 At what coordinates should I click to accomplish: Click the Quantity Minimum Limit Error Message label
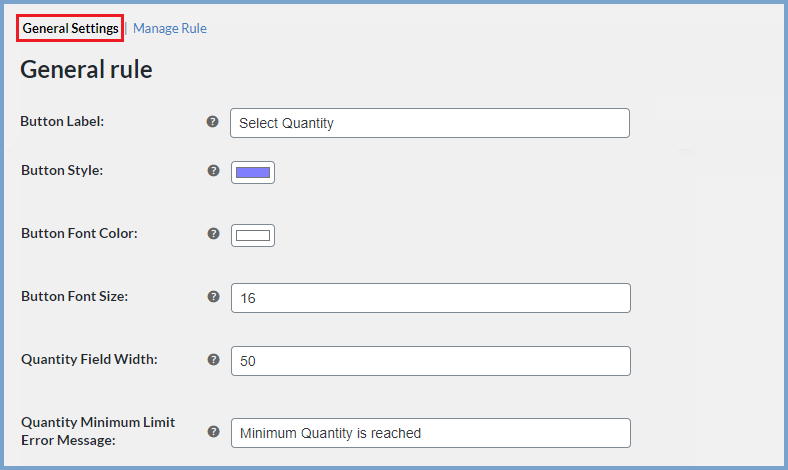[98, 431]
